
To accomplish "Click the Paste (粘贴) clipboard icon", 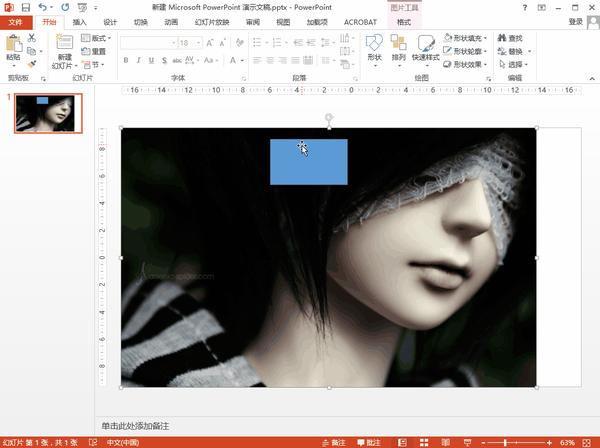I will pyautogui.click(x=13, y=43).
